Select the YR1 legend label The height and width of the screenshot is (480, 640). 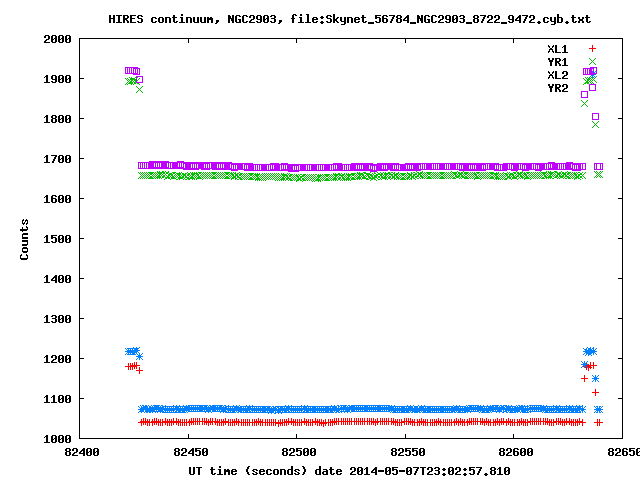coord(558,62)
